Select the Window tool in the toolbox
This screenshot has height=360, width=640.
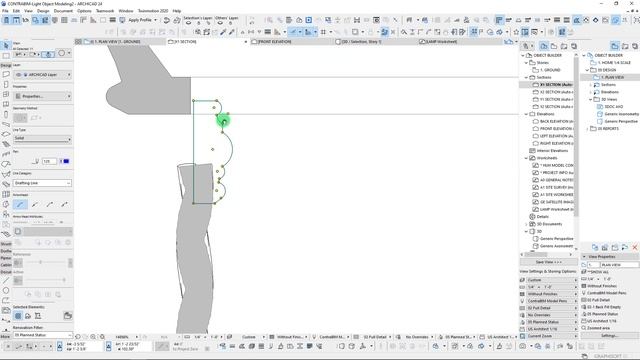click(x=6, y=94)
